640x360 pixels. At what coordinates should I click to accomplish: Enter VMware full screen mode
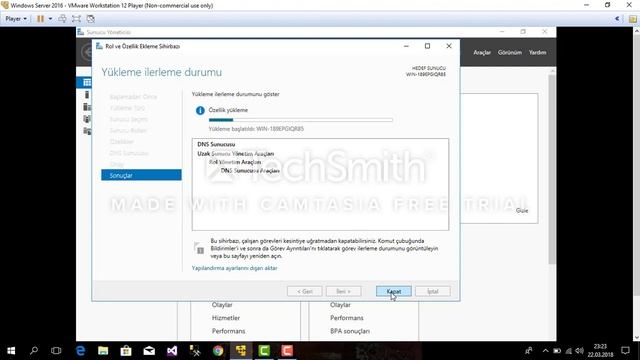tap(76, 19)
